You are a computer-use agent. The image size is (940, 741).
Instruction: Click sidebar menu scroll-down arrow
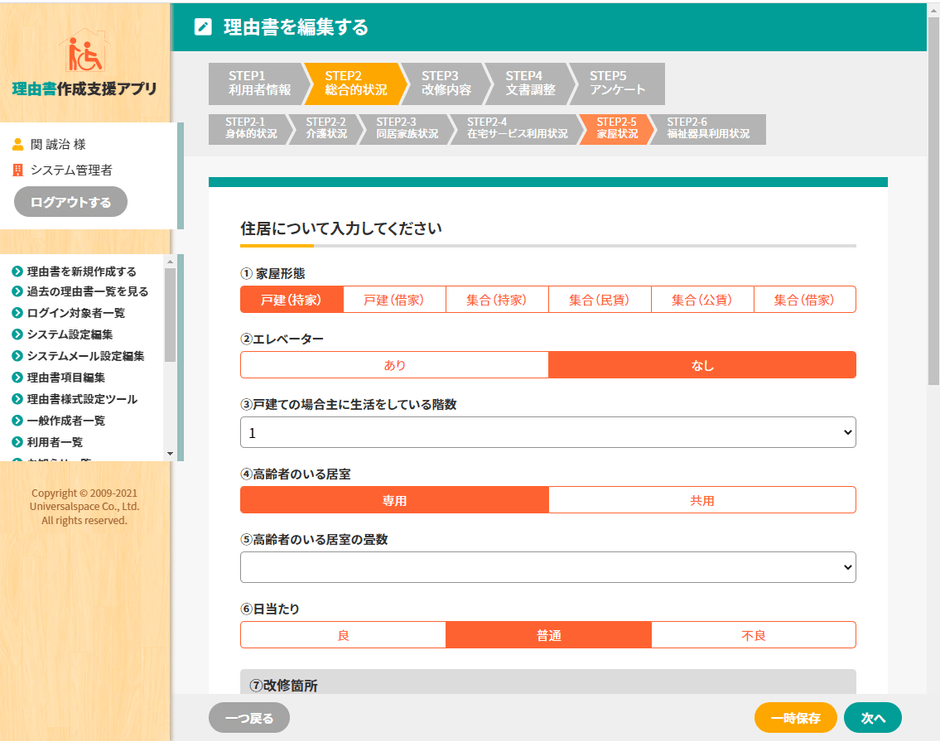[169, 454]
